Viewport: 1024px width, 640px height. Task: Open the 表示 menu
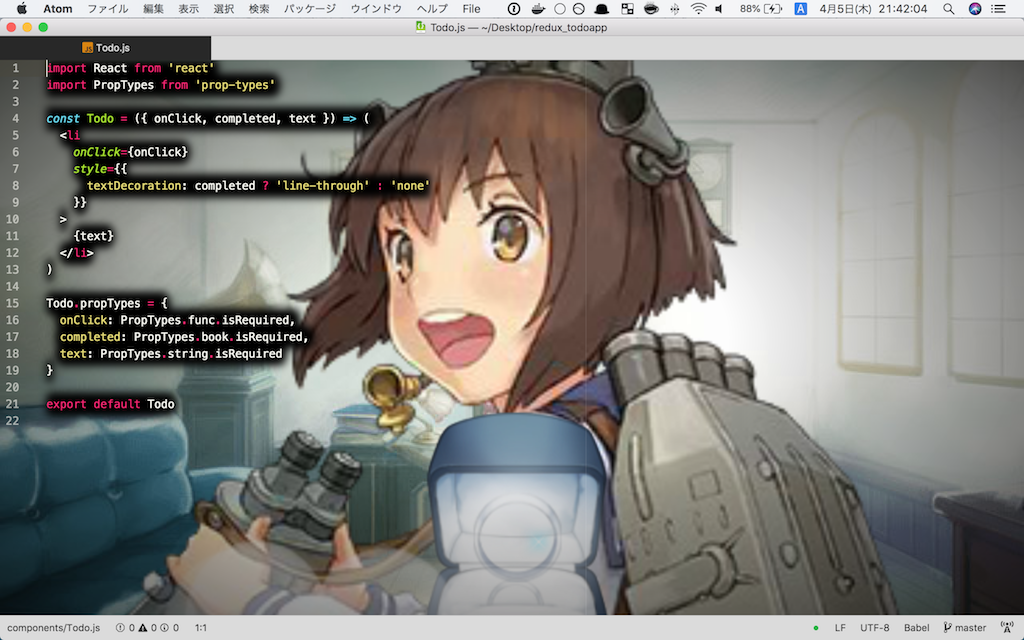(x=189, y=8)
